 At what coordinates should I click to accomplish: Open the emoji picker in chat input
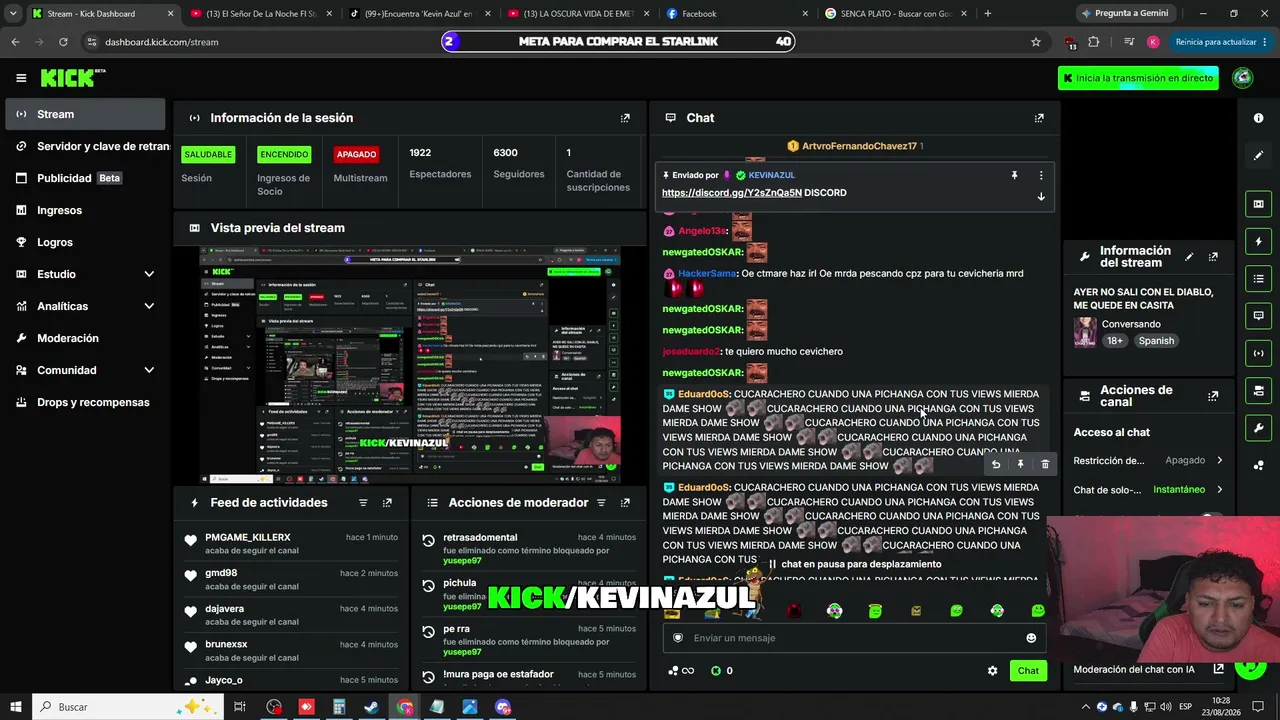coord(1031,638)
